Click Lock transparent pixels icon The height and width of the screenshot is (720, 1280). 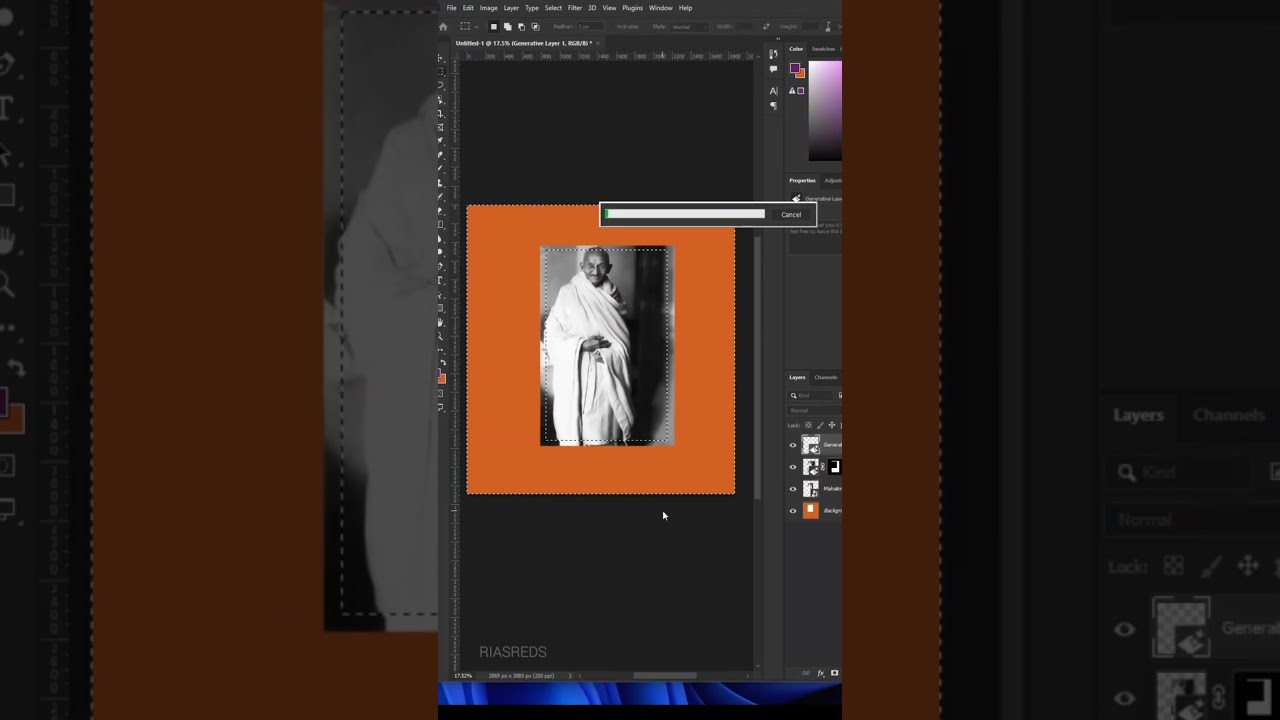click(808, 425)
